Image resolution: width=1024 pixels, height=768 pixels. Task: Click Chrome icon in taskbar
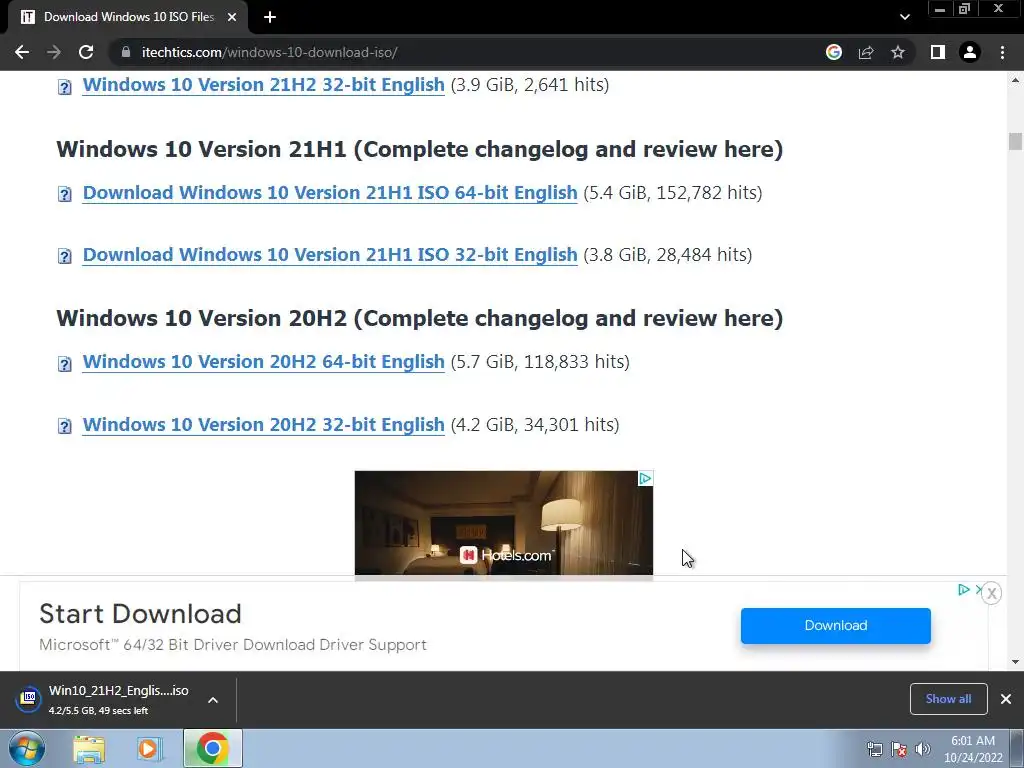pos(212,748)
